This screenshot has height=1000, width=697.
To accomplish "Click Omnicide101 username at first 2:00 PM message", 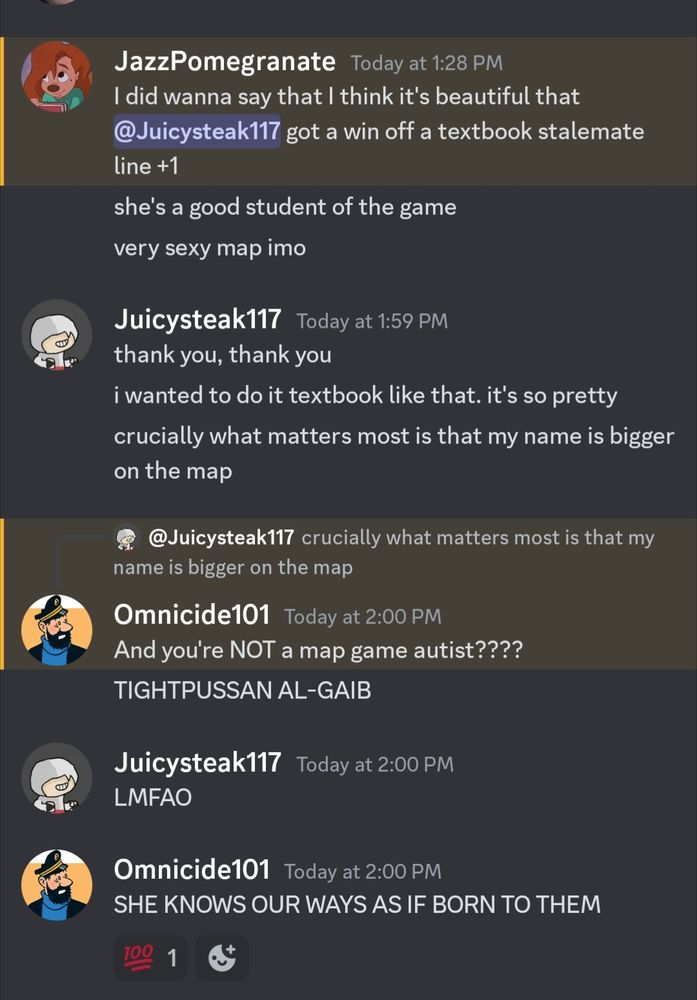I will pyautogui.click(x=191, y=615).
